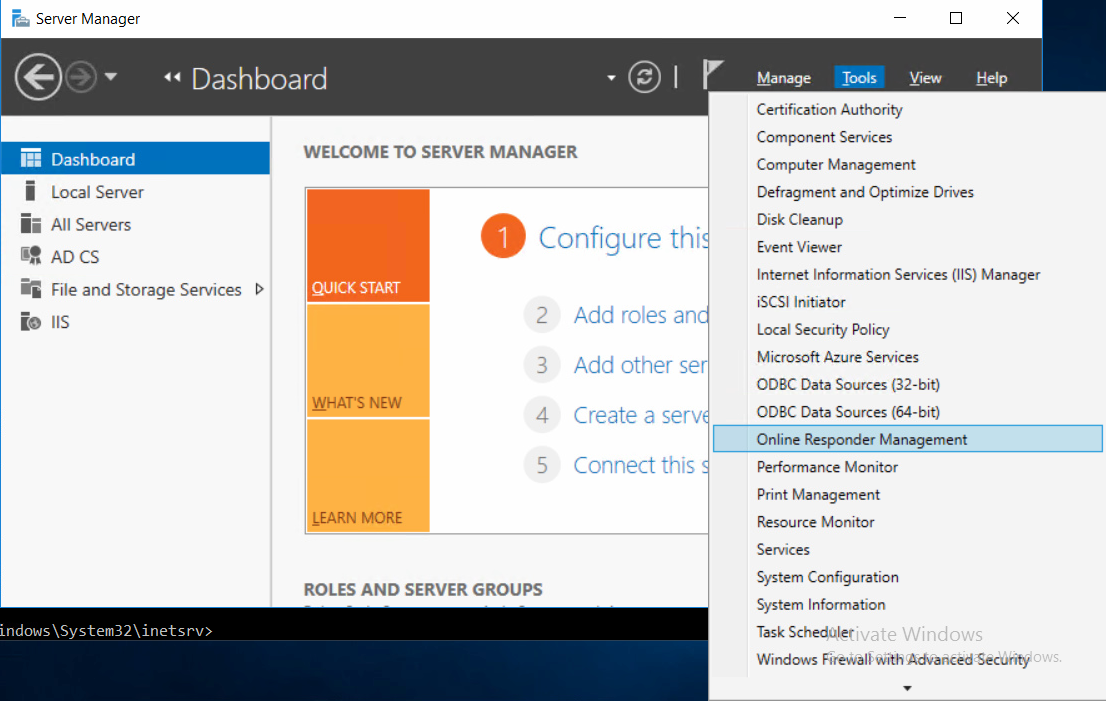The height and width of the screenshot is (701, 1106).
Task: Open the View menu
Action: tap(925, 78)
